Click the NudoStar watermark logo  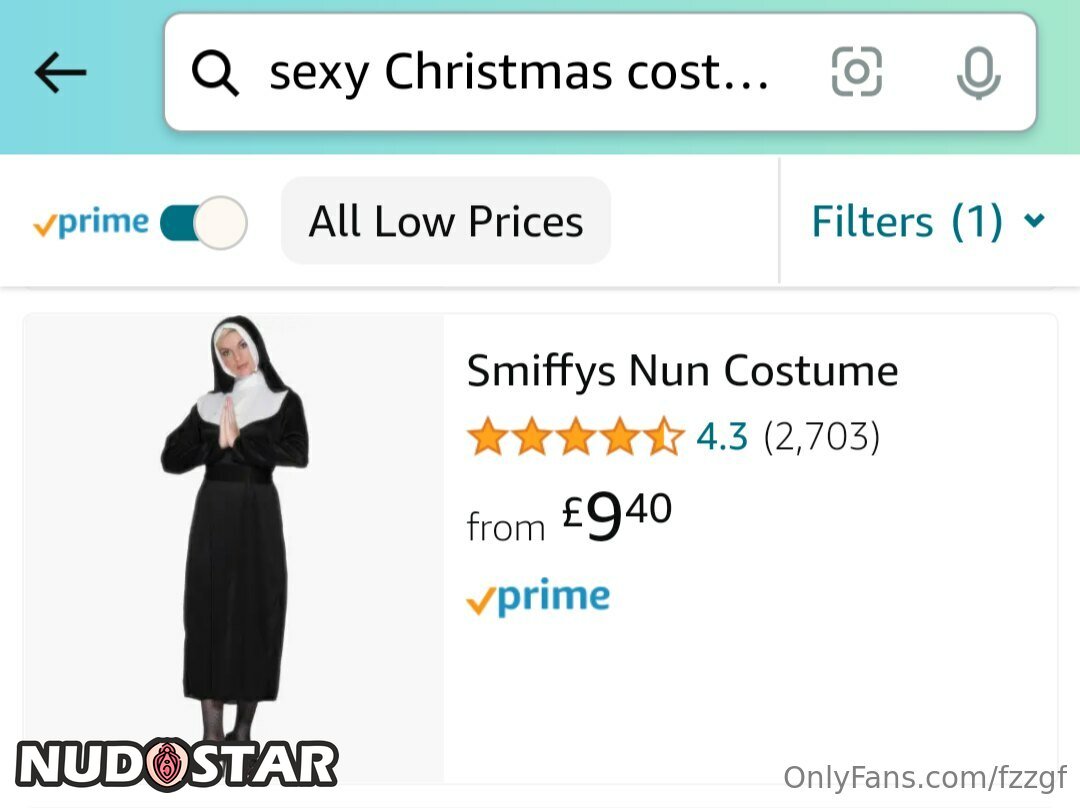pyautogui.click(x=177, y=764)
